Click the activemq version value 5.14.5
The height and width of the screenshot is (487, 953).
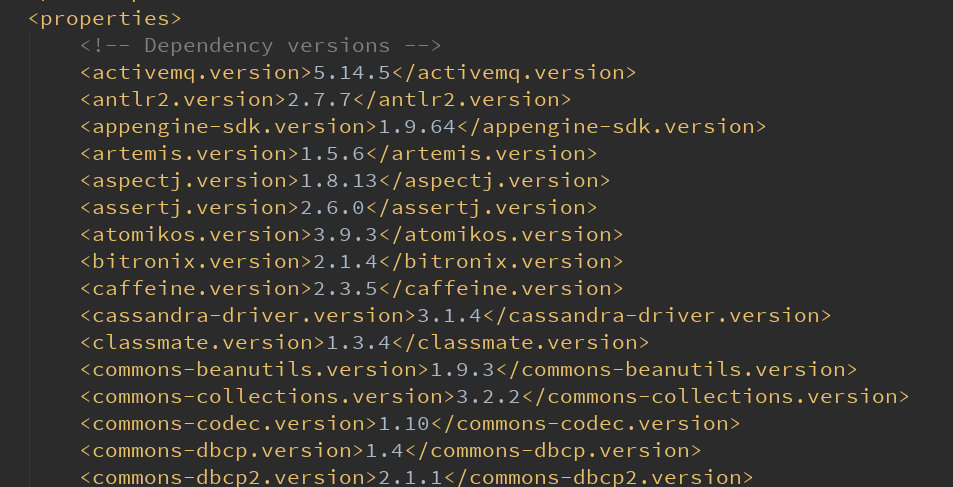(x=352, y=73)
